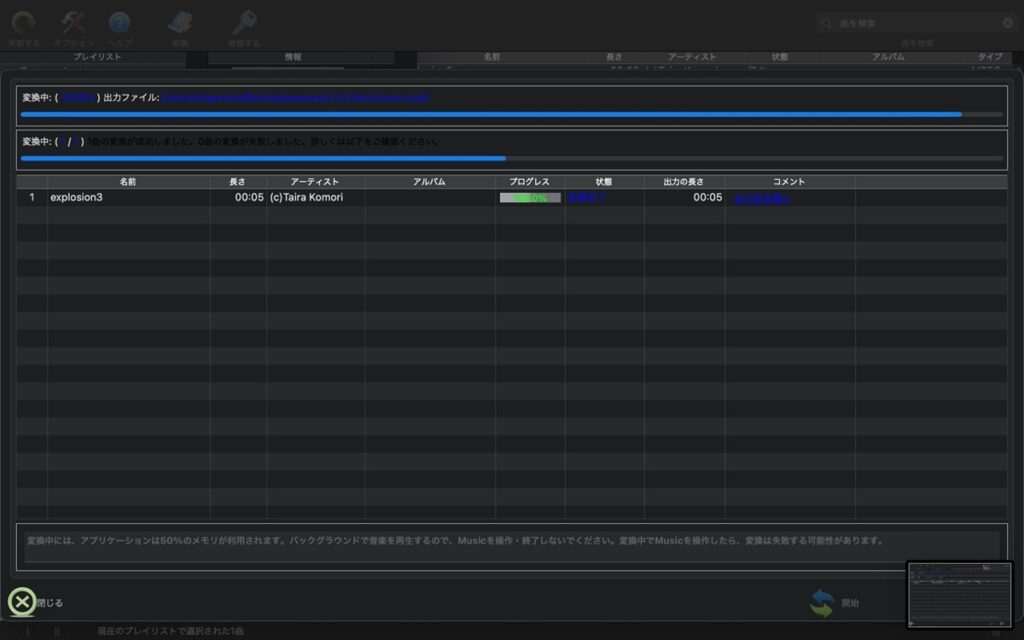Click the blue 状態 link in explosion3 row
This screenshot has width=1024, height=640.
[x=586, y=197]
